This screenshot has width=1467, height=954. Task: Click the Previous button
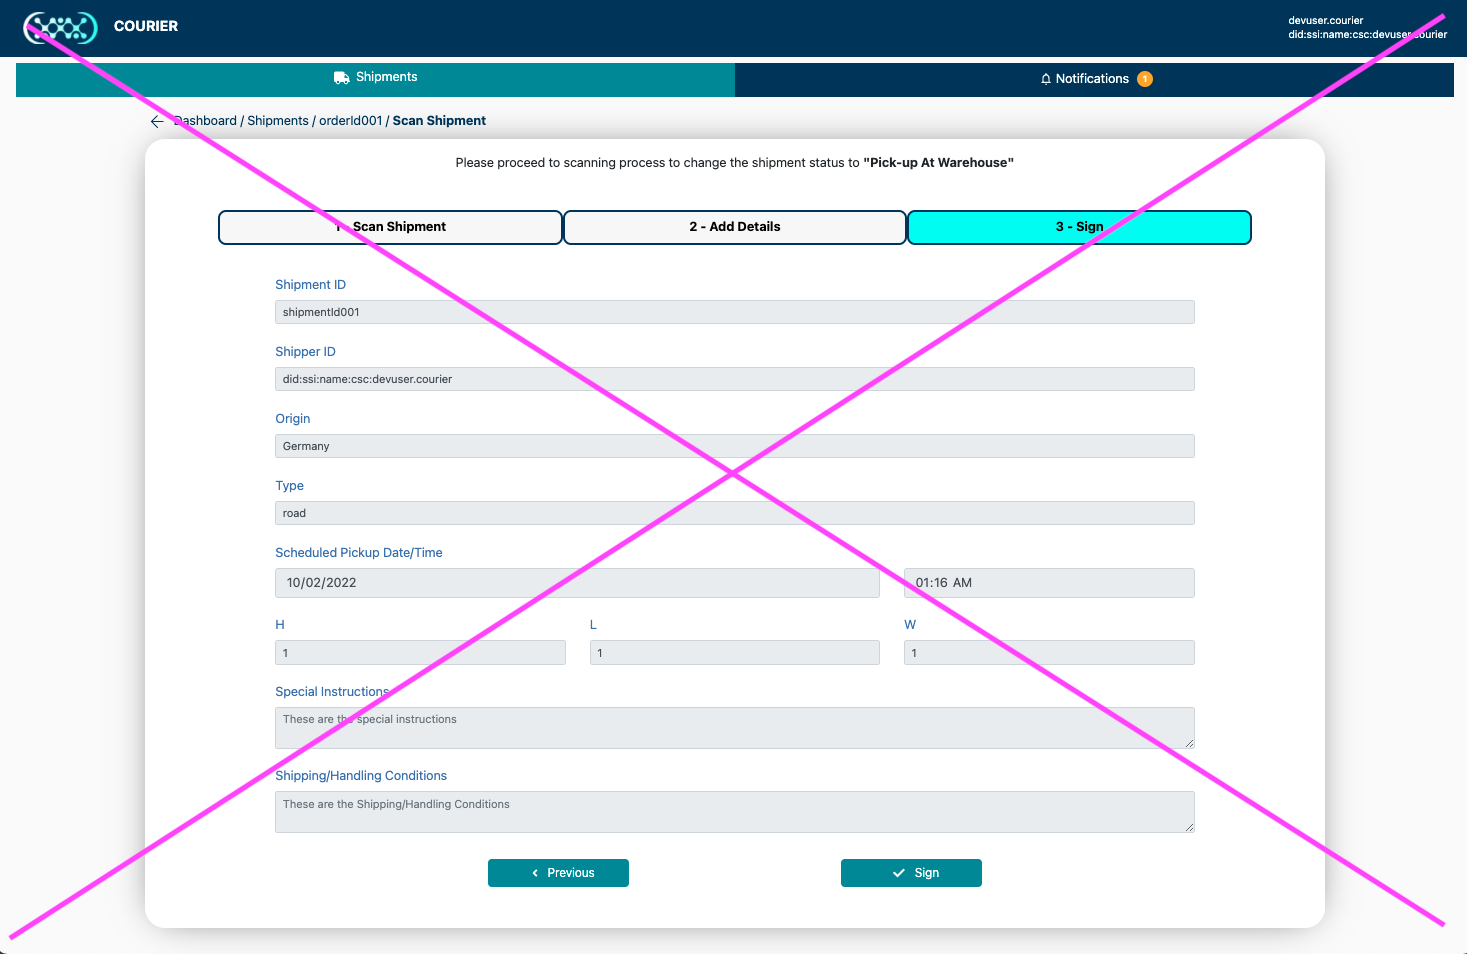pos(558,872)
